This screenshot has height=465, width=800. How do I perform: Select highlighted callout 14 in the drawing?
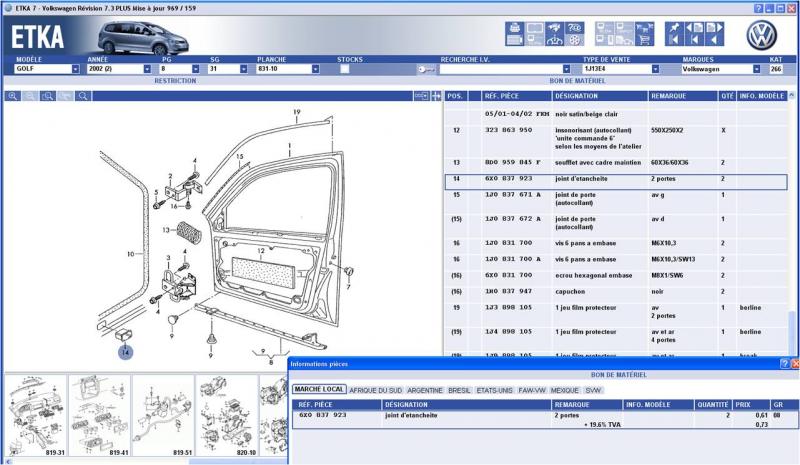pyautogui.click(x=126, y=352)
